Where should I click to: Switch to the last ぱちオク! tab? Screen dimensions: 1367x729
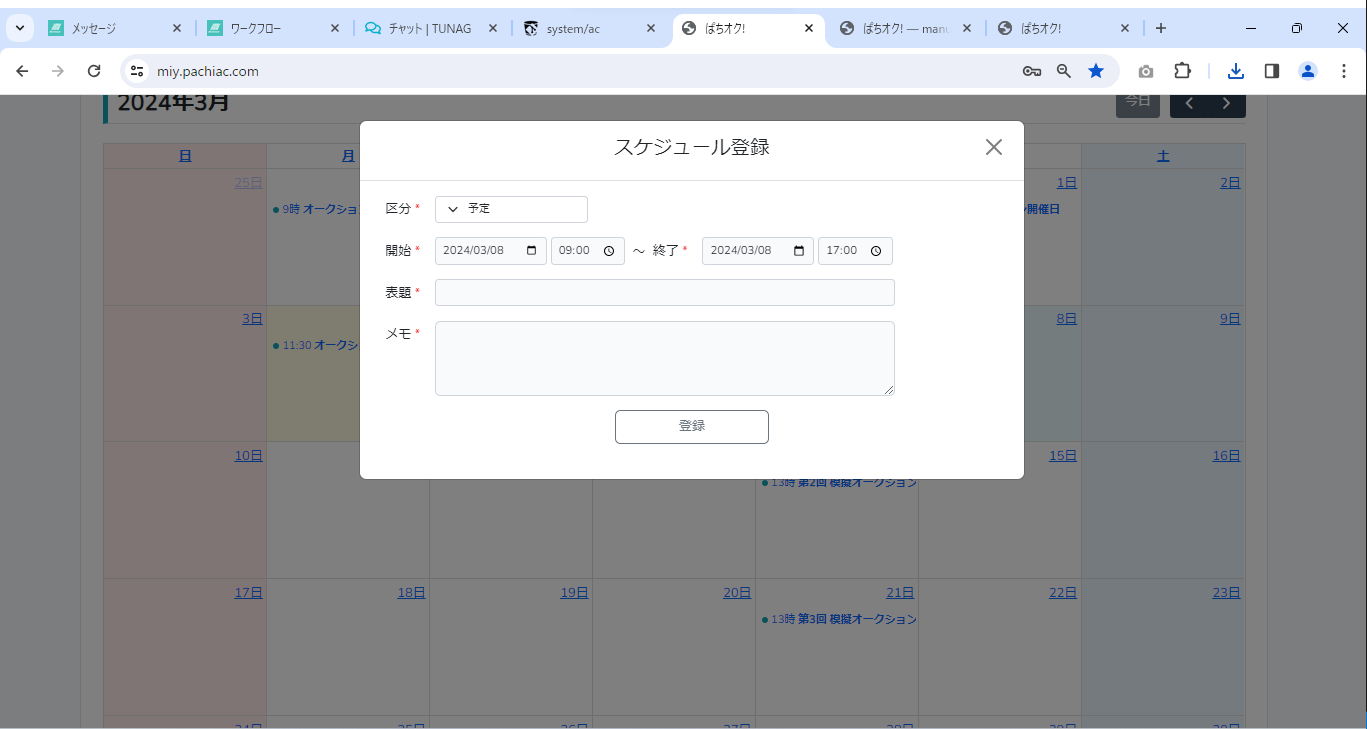1064,29
